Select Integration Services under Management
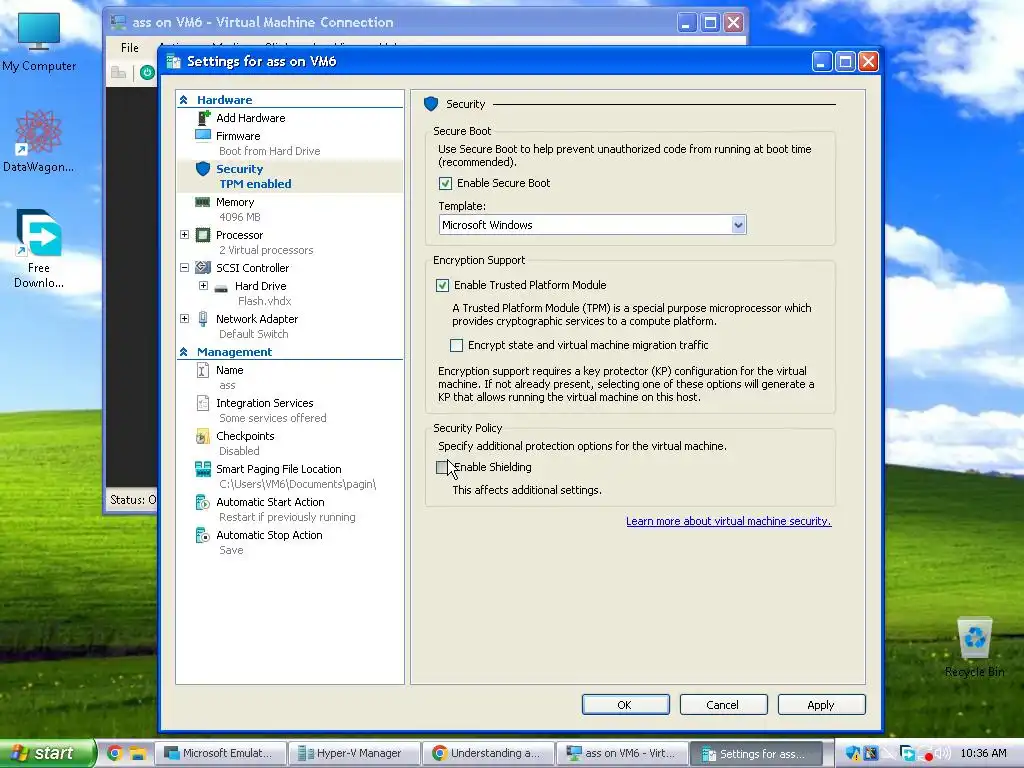 point(264,404)
